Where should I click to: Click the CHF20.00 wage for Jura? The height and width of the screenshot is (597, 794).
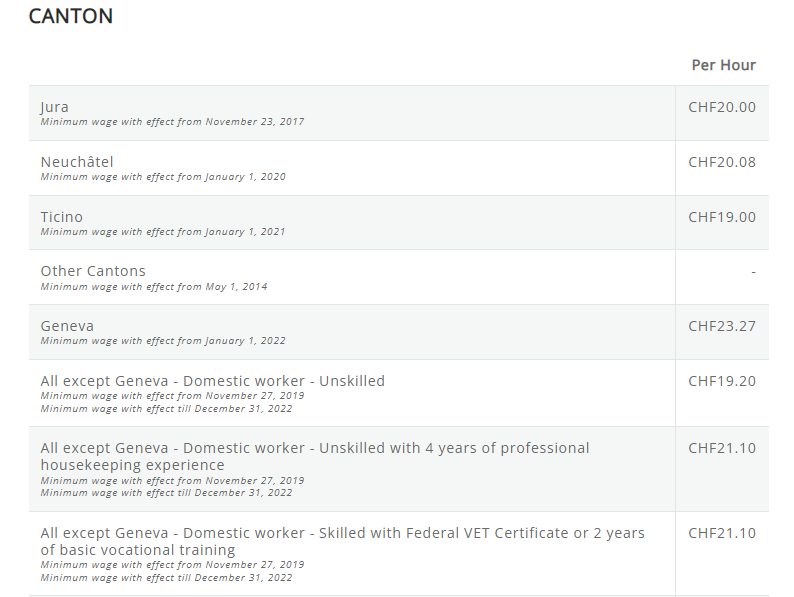(x=722, y=107)
